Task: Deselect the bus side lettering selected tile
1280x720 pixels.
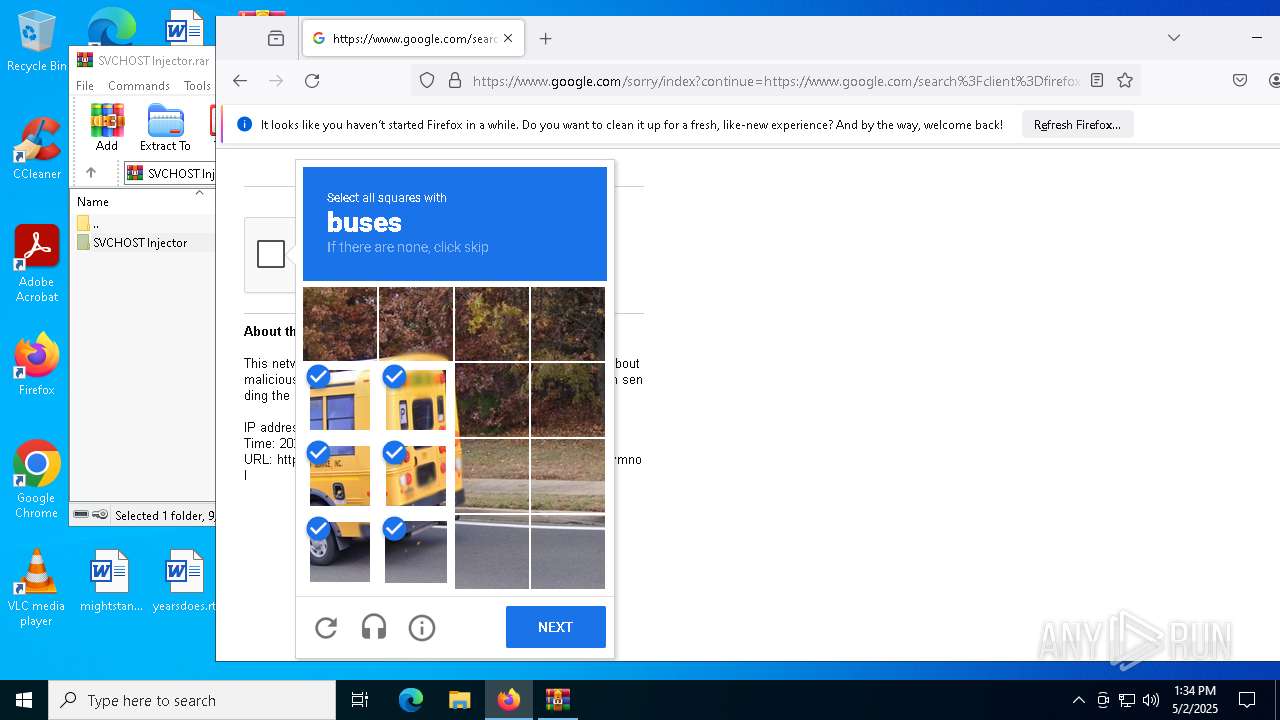Action: 340,476
